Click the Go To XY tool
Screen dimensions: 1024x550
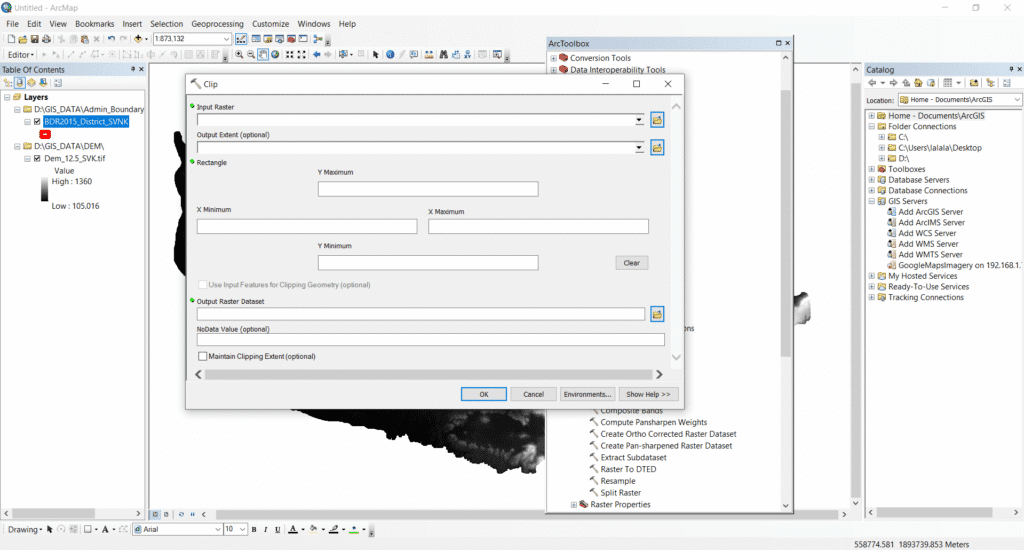pyautogui.click(x=468, y=55)
